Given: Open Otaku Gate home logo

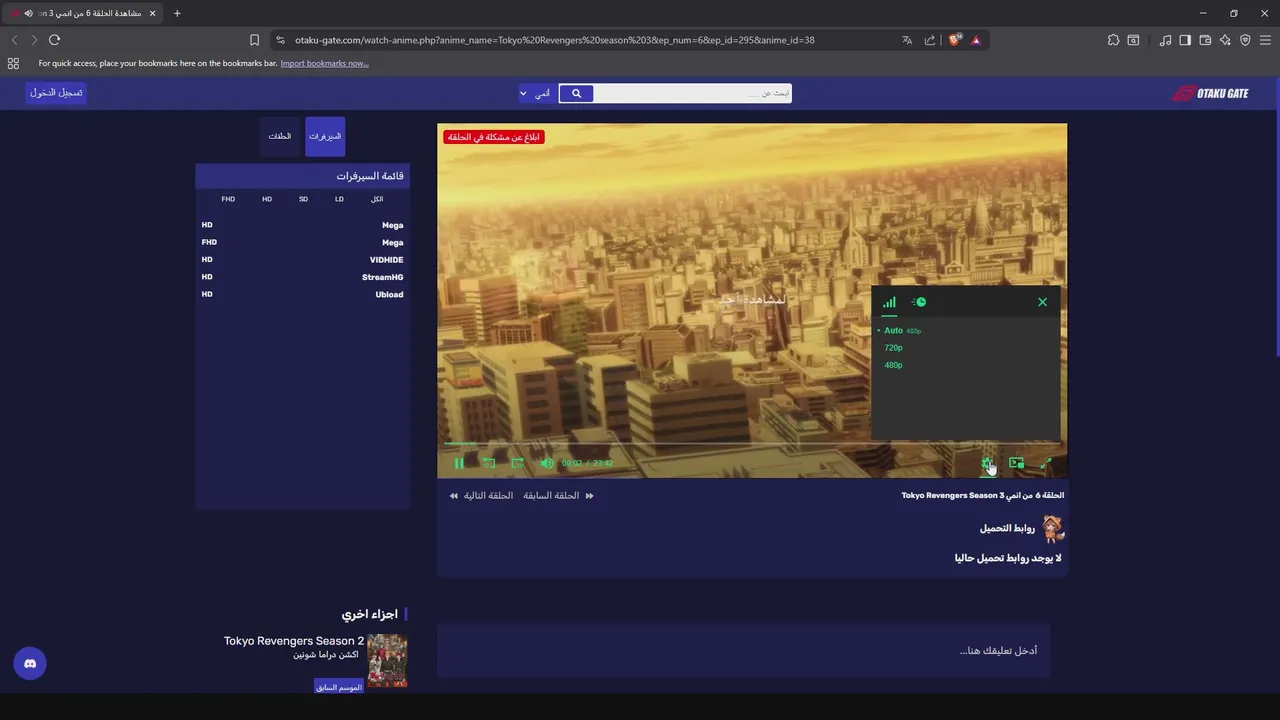Looking at the screenshot, I should point(1210,93).
